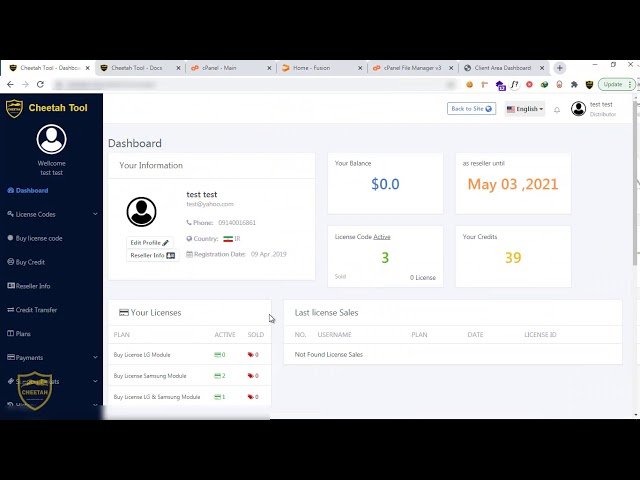Screen dimensions: 640x480
Task: Close the Cheetah Tool - Docs tab
Action: tap(178, 68)
